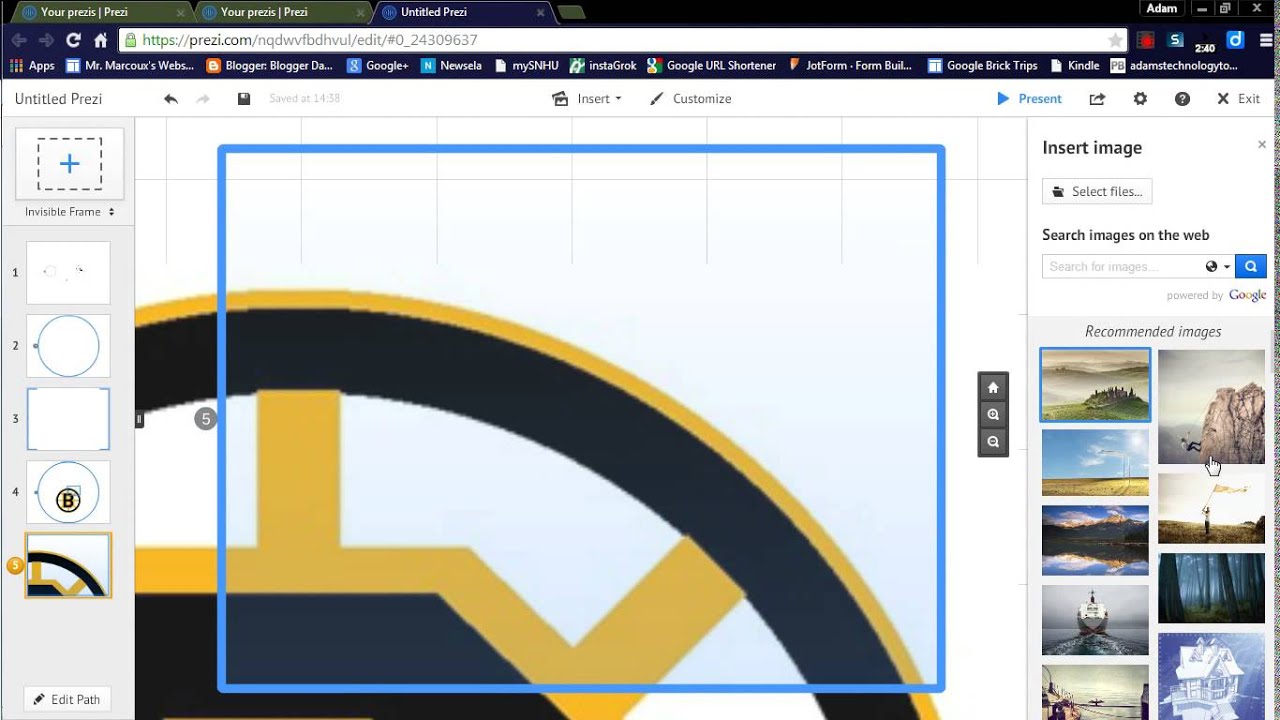Choose the dark forest image
1280x720 pixels.
point(1211,588)
